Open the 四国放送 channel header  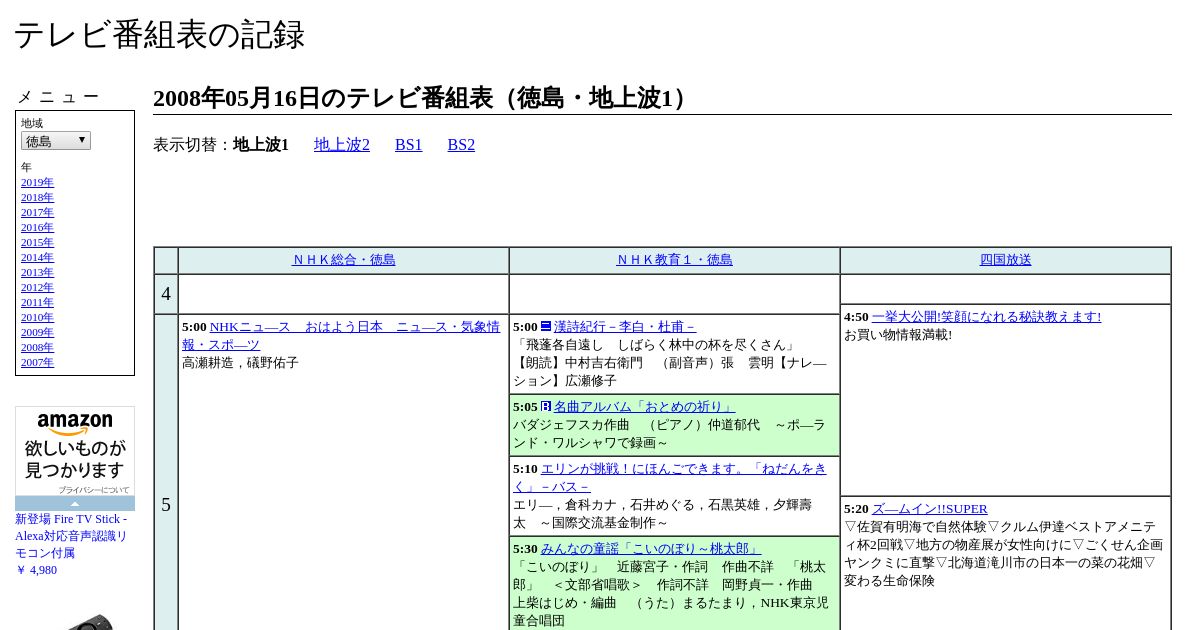tap(1006, 260)
